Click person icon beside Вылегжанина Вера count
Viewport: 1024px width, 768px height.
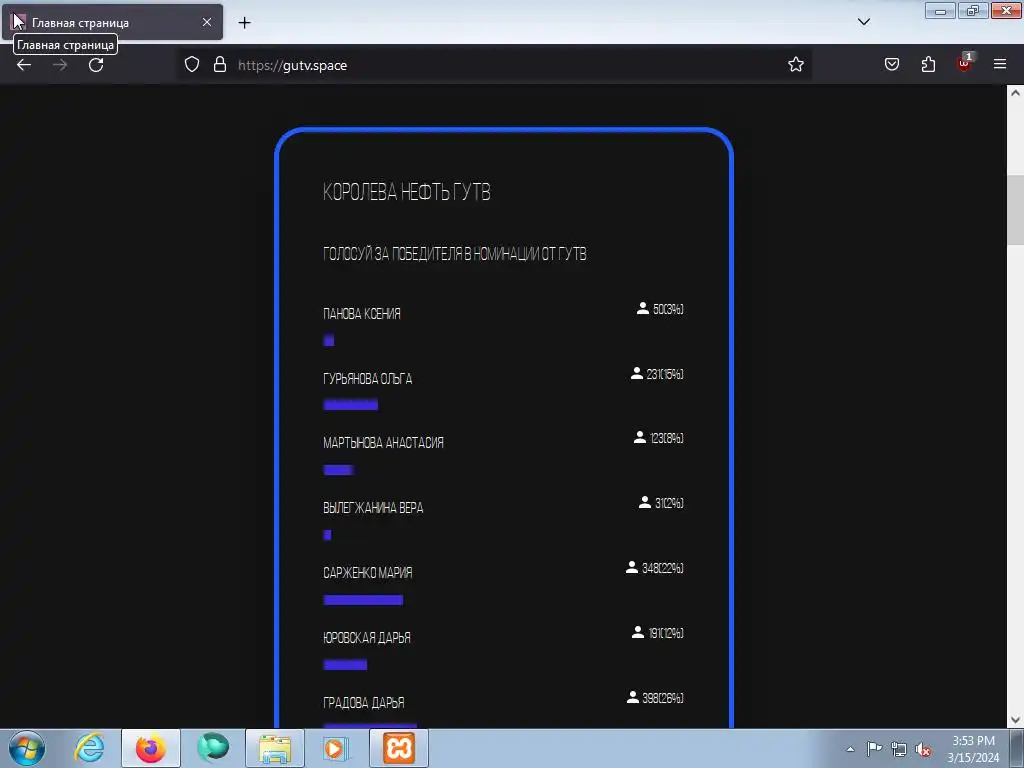click(645, 502)
